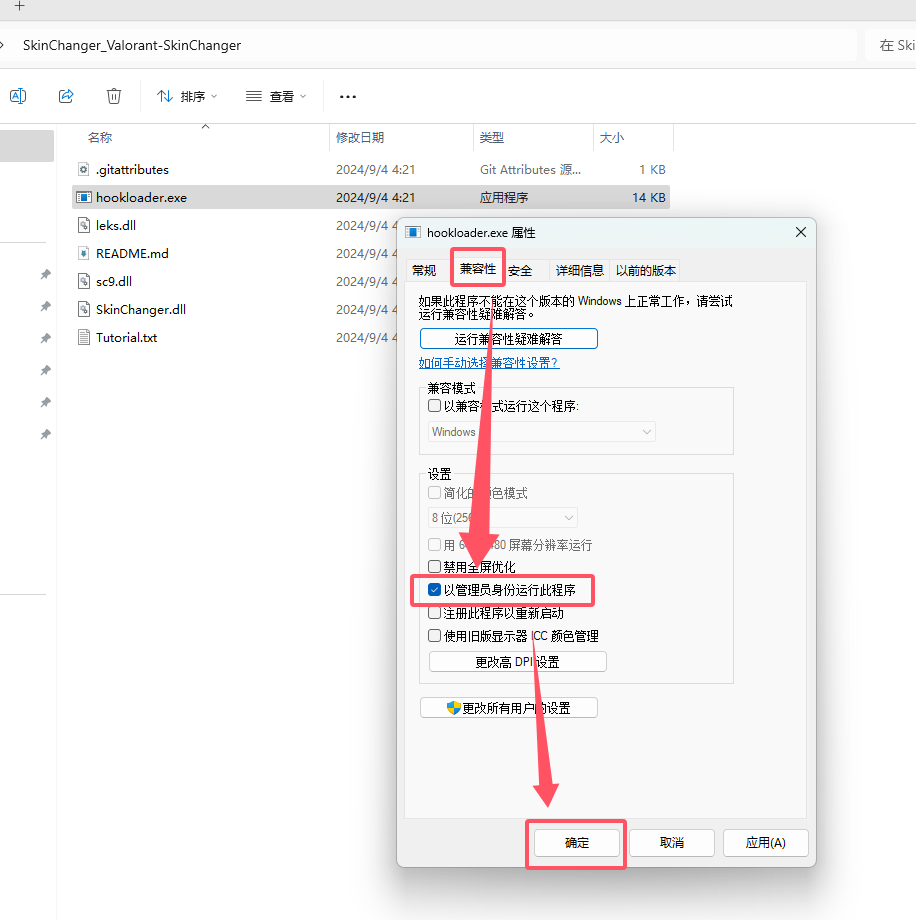Select the file named README.md

coord(132,253)
